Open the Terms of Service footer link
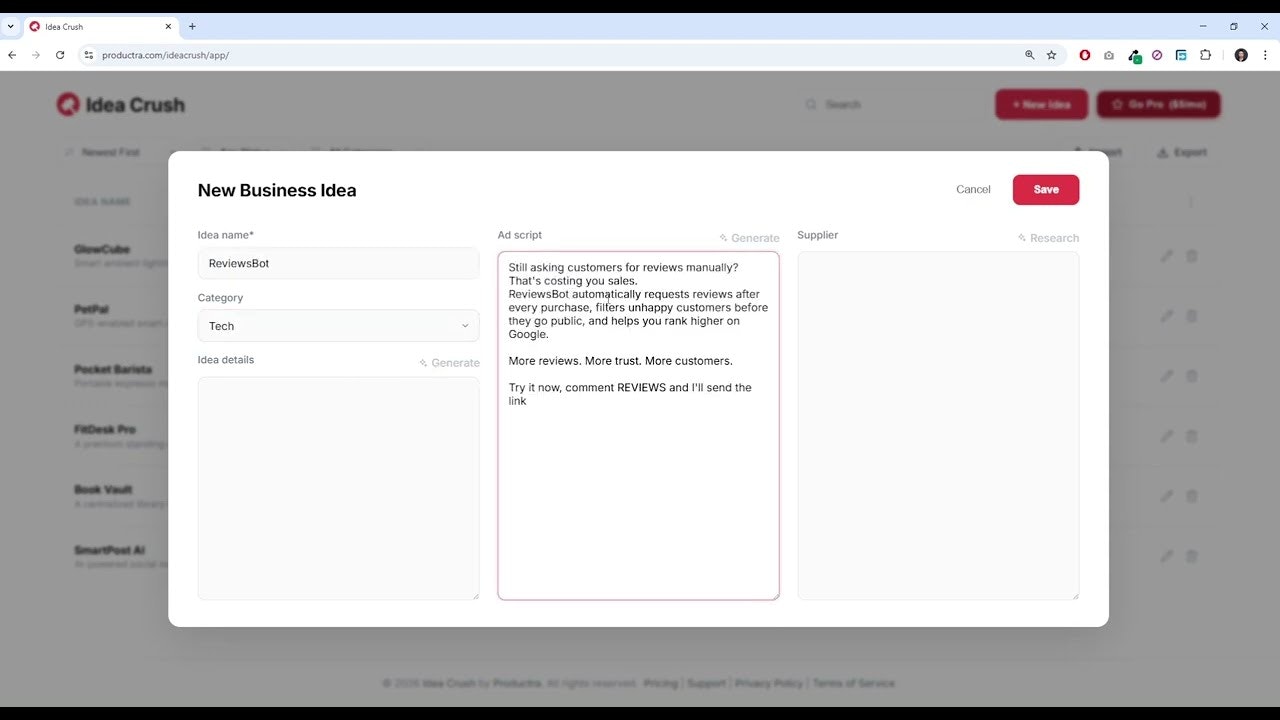This screenshot has height=720, width=1280. (854, 683)
